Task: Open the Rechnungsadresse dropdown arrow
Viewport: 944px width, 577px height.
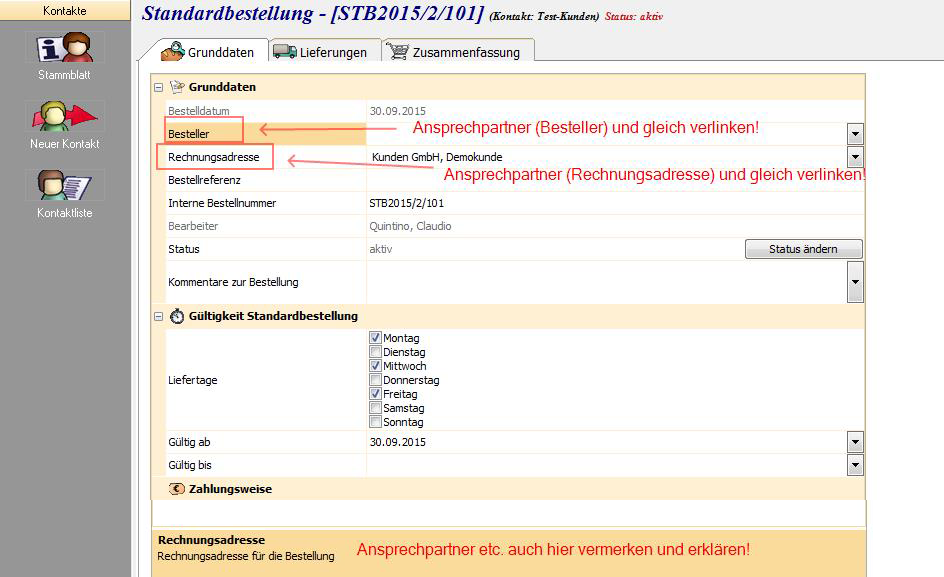Action: pos(855,157)
